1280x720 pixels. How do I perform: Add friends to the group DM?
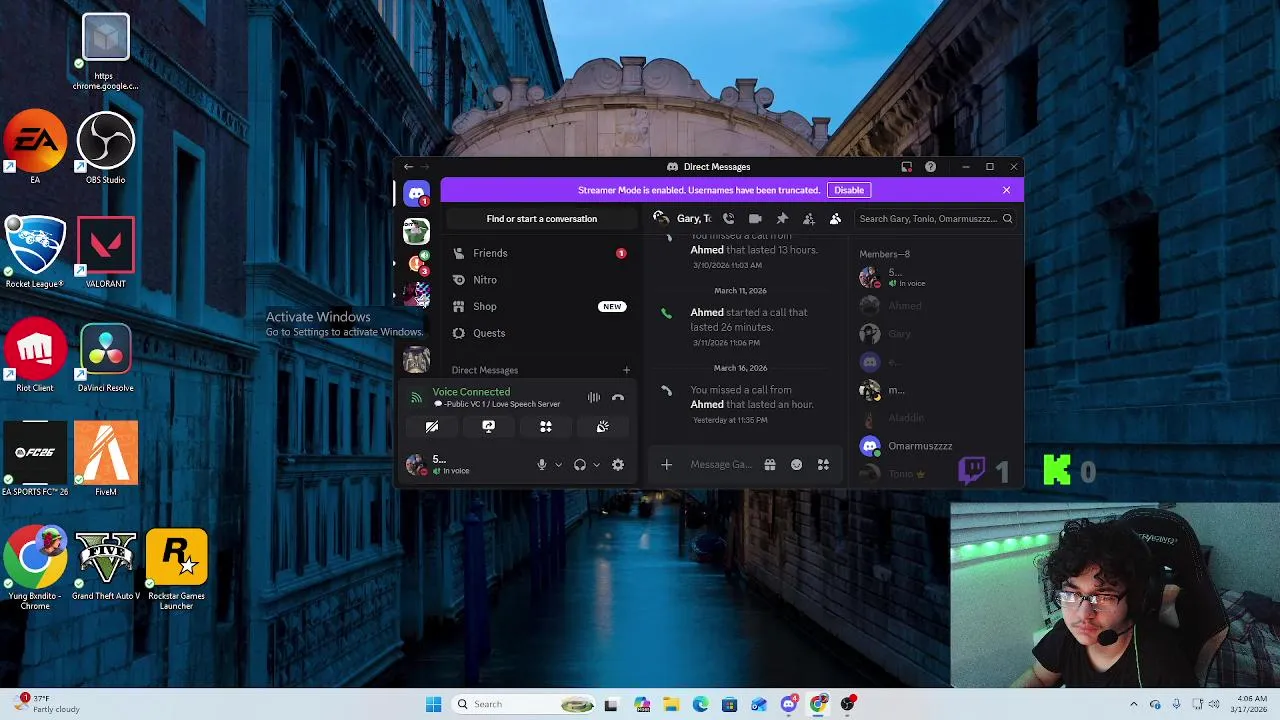[809, 218]
